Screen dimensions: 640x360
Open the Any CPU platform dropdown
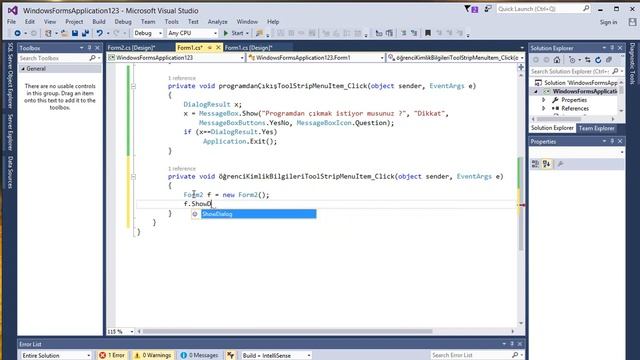(x=192, y=33)
